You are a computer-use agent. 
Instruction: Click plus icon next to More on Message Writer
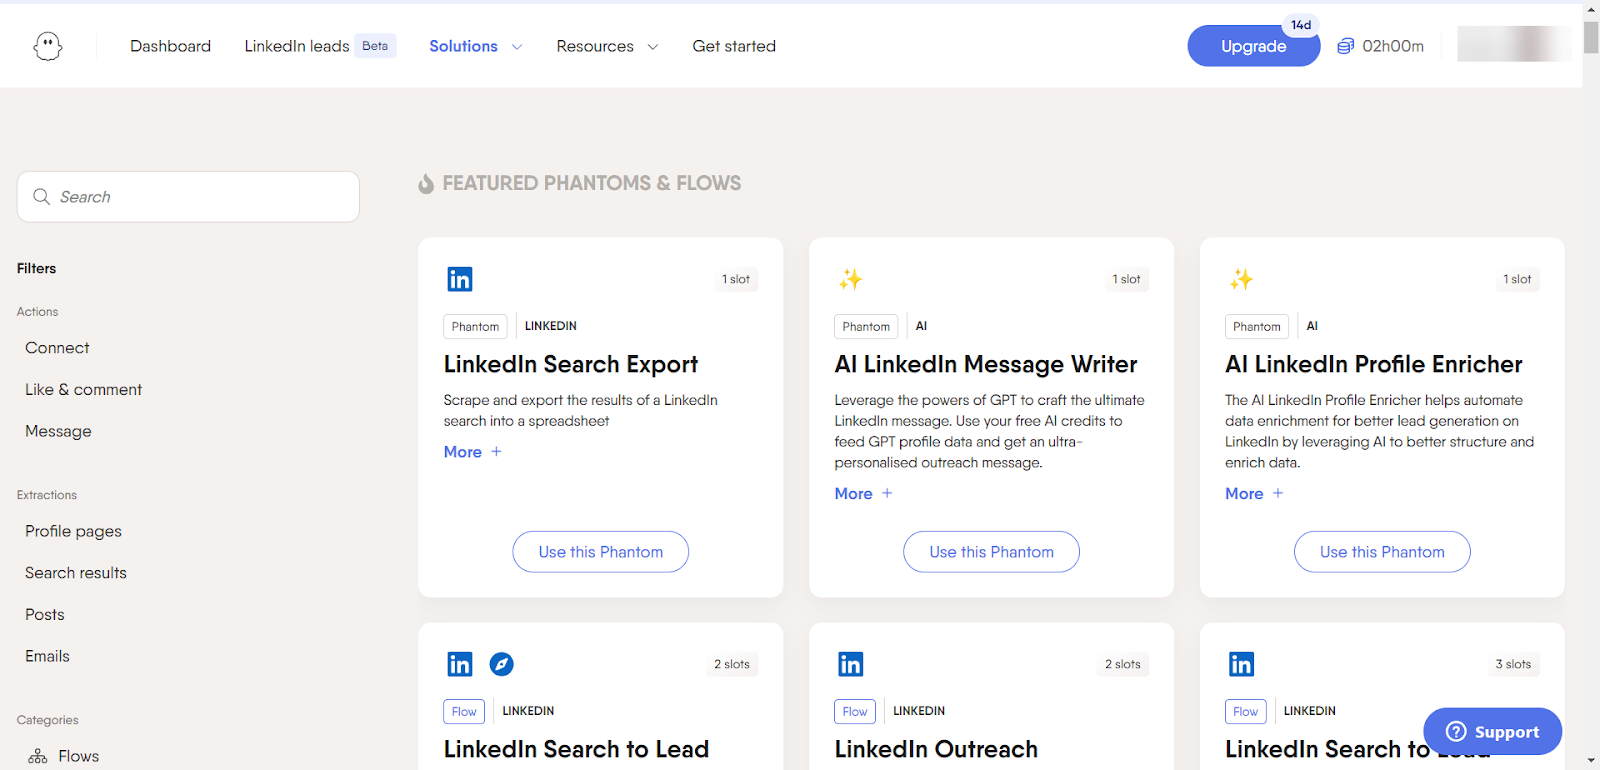887,494
